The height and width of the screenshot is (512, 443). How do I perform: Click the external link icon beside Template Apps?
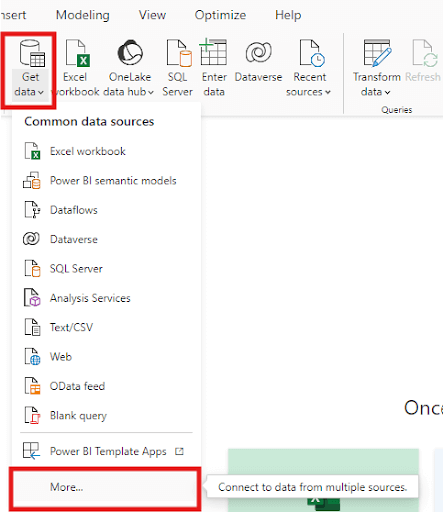[x=179, y=451]
